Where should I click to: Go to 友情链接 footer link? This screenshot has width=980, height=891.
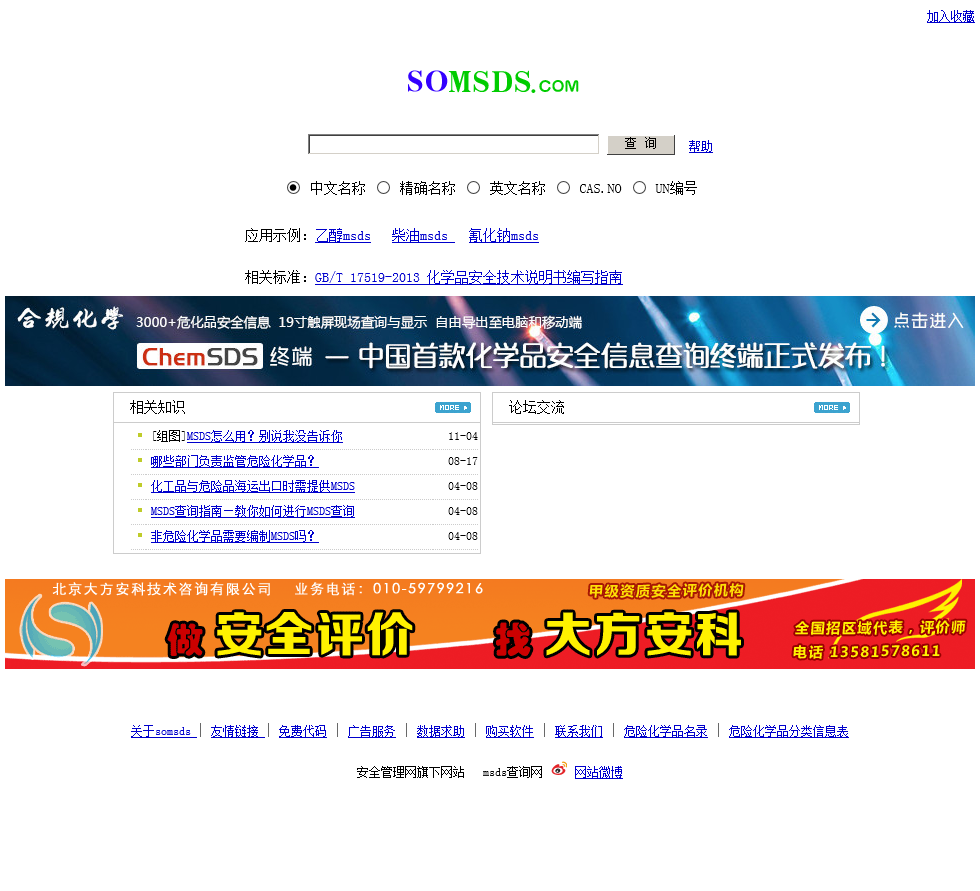pos(238,731)
